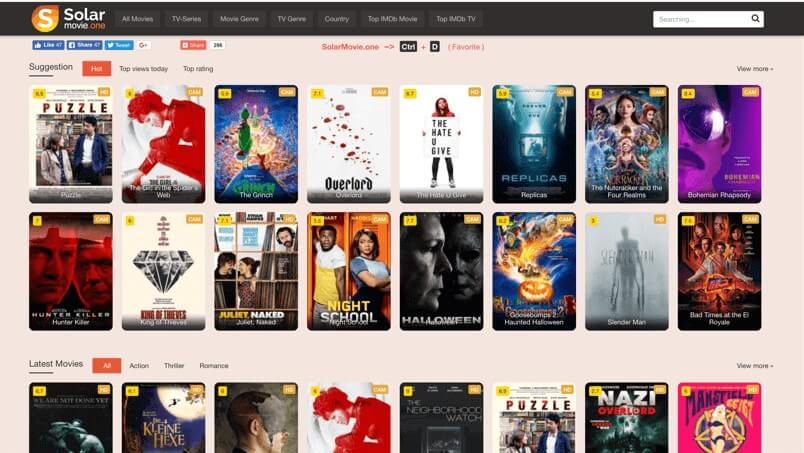Open the Top IMDb Movie menu item
The height and width of the screenshot is (453, 804).
[392, 19]
